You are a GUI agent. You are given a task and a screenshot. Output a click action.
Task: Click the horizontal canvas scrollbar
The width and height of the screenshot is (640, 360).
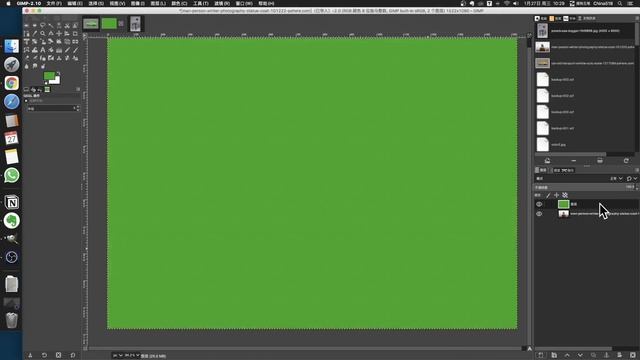(304, 348)
